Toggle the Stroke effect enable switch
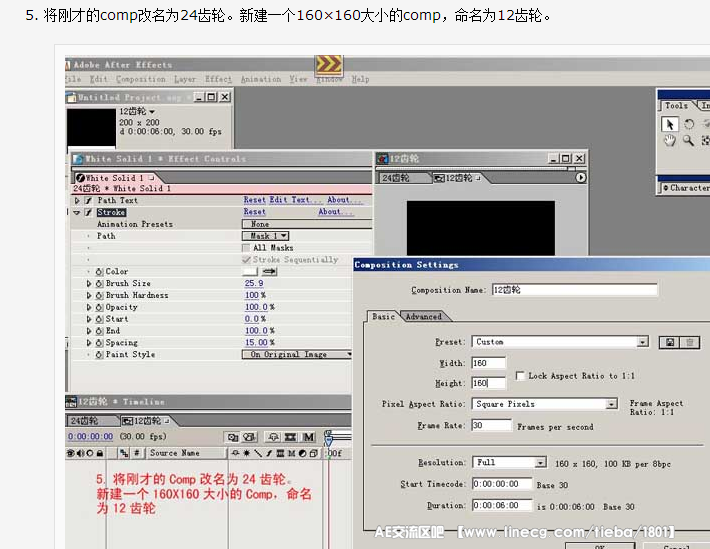 89,212
